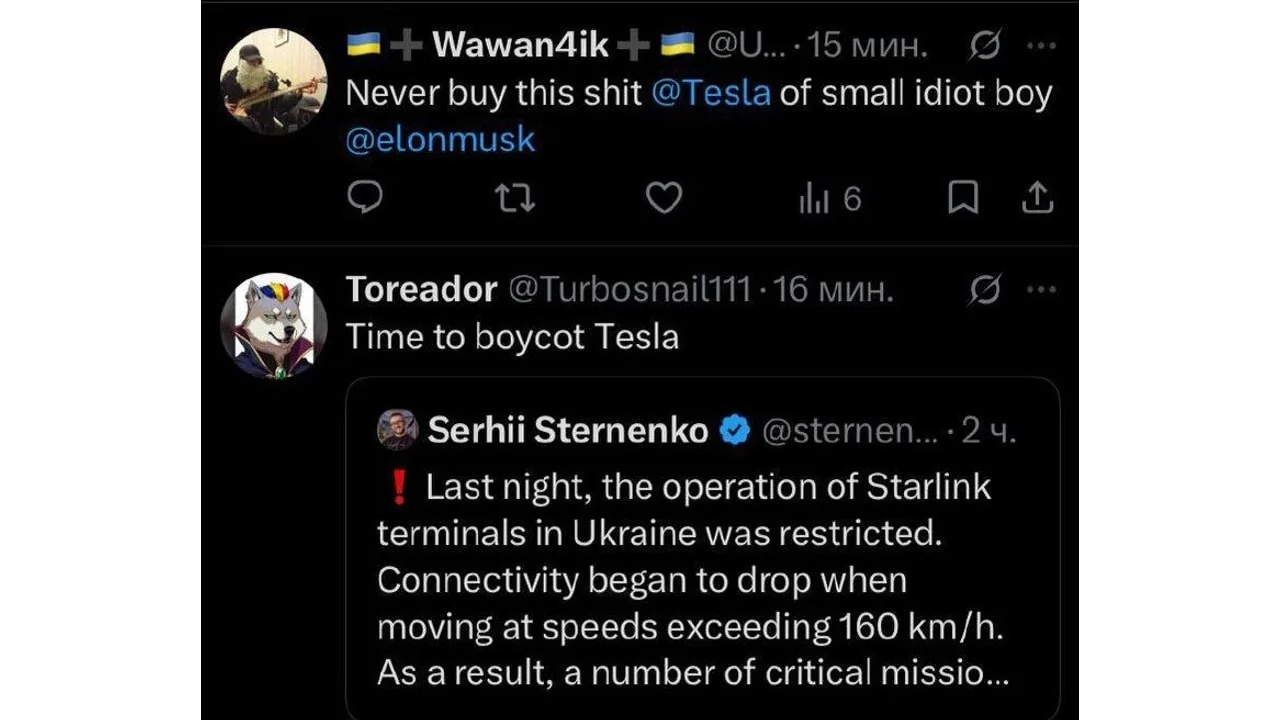View analytics showing 6 views
The image size is (1280, 720).
830,199
